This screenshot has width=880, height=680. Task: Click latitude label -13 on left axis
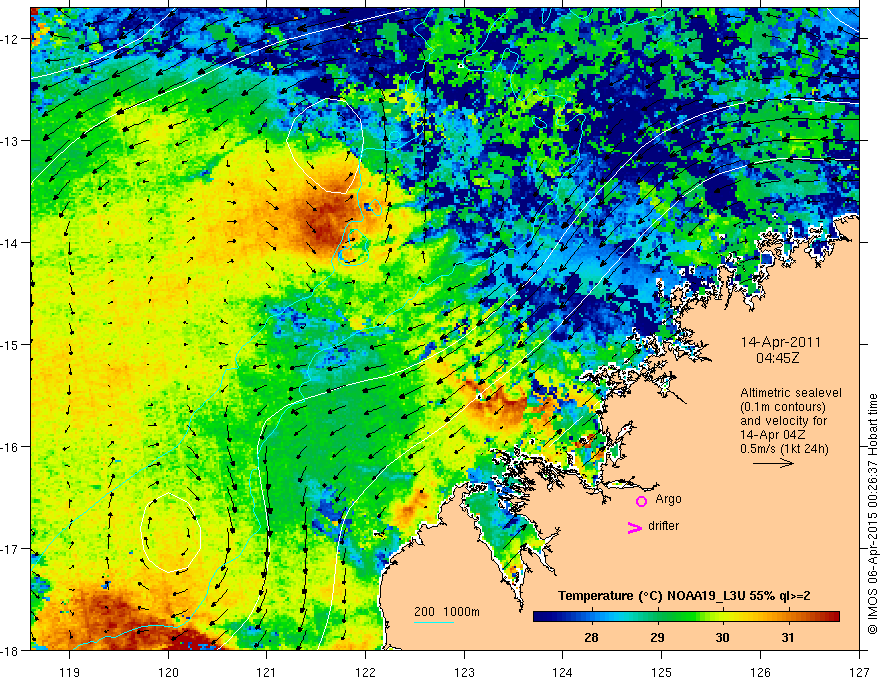[x=10, y=141]
